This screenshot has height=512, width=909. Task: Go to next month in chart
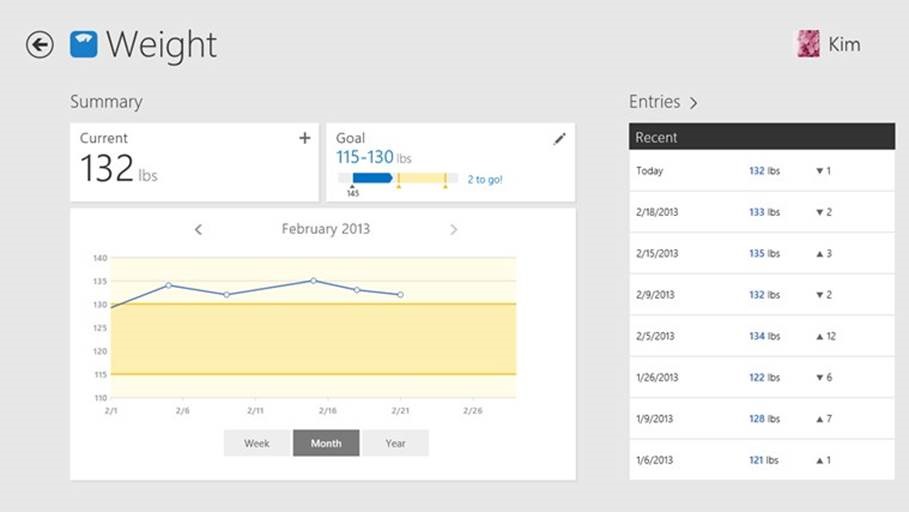point(453,230)
